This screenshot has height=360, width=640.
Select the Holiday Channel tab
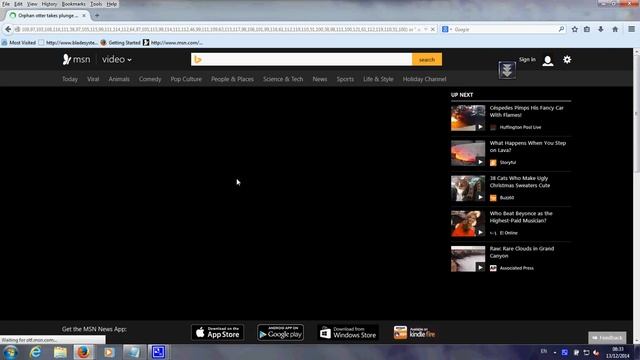point(424,79)
